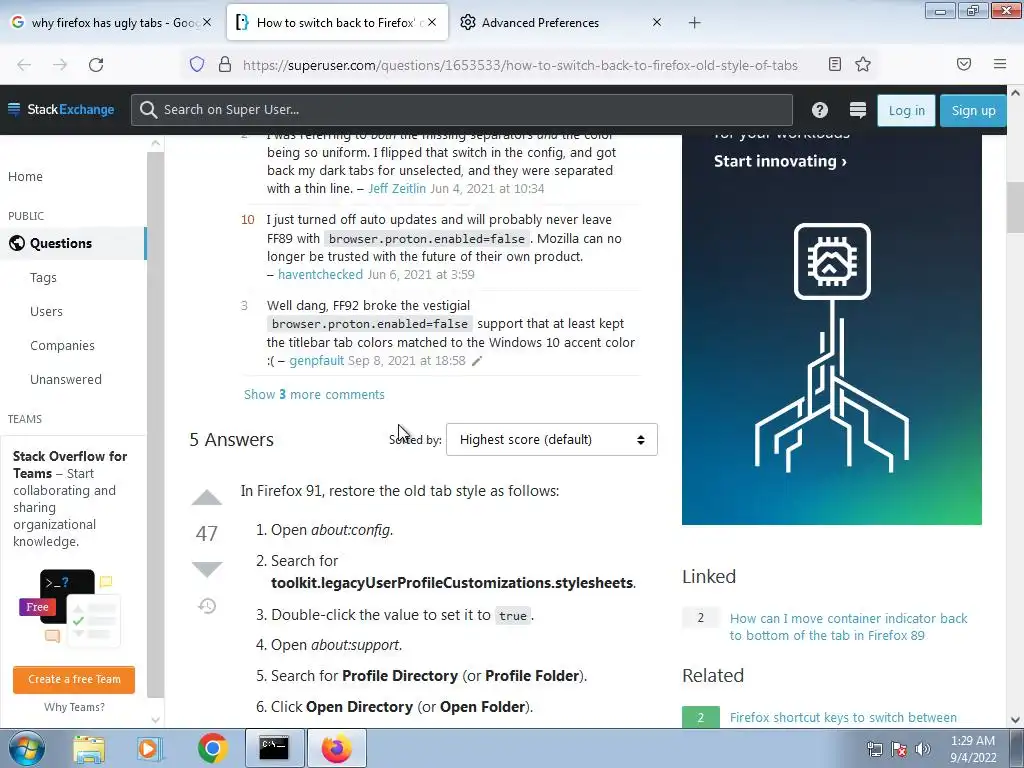Close the Google search tab

206,22
